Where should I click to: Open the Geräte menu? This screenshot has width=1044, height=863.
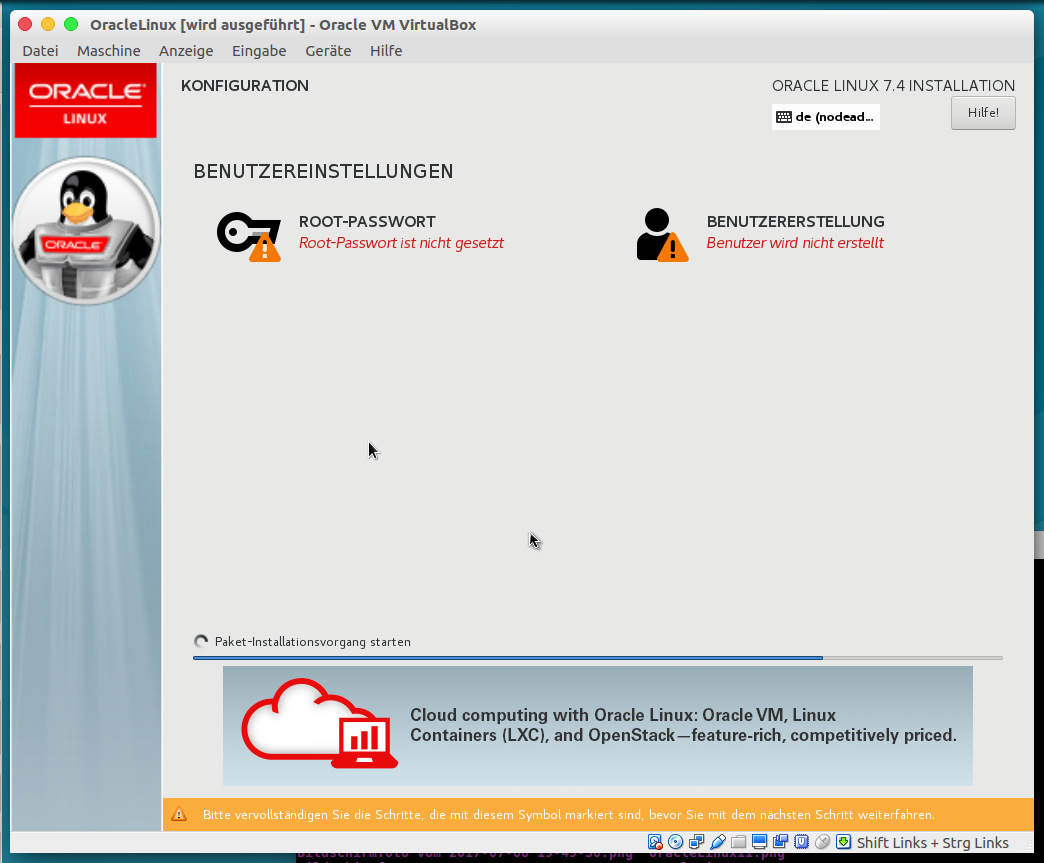pos(328,50)
